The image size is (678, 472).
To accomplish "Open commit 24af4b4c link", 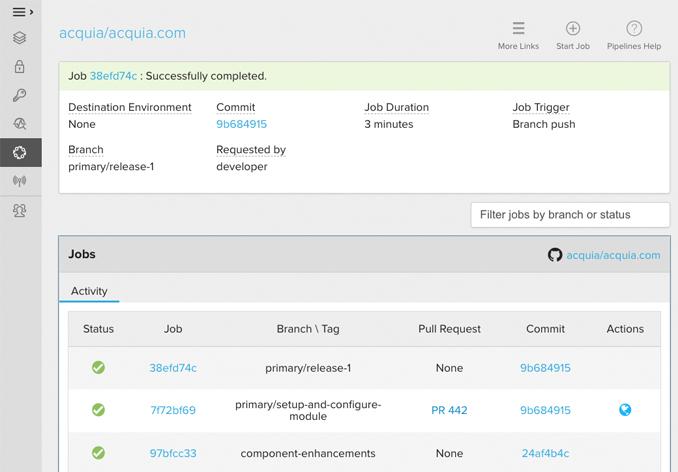I will [x=545, y=453].
